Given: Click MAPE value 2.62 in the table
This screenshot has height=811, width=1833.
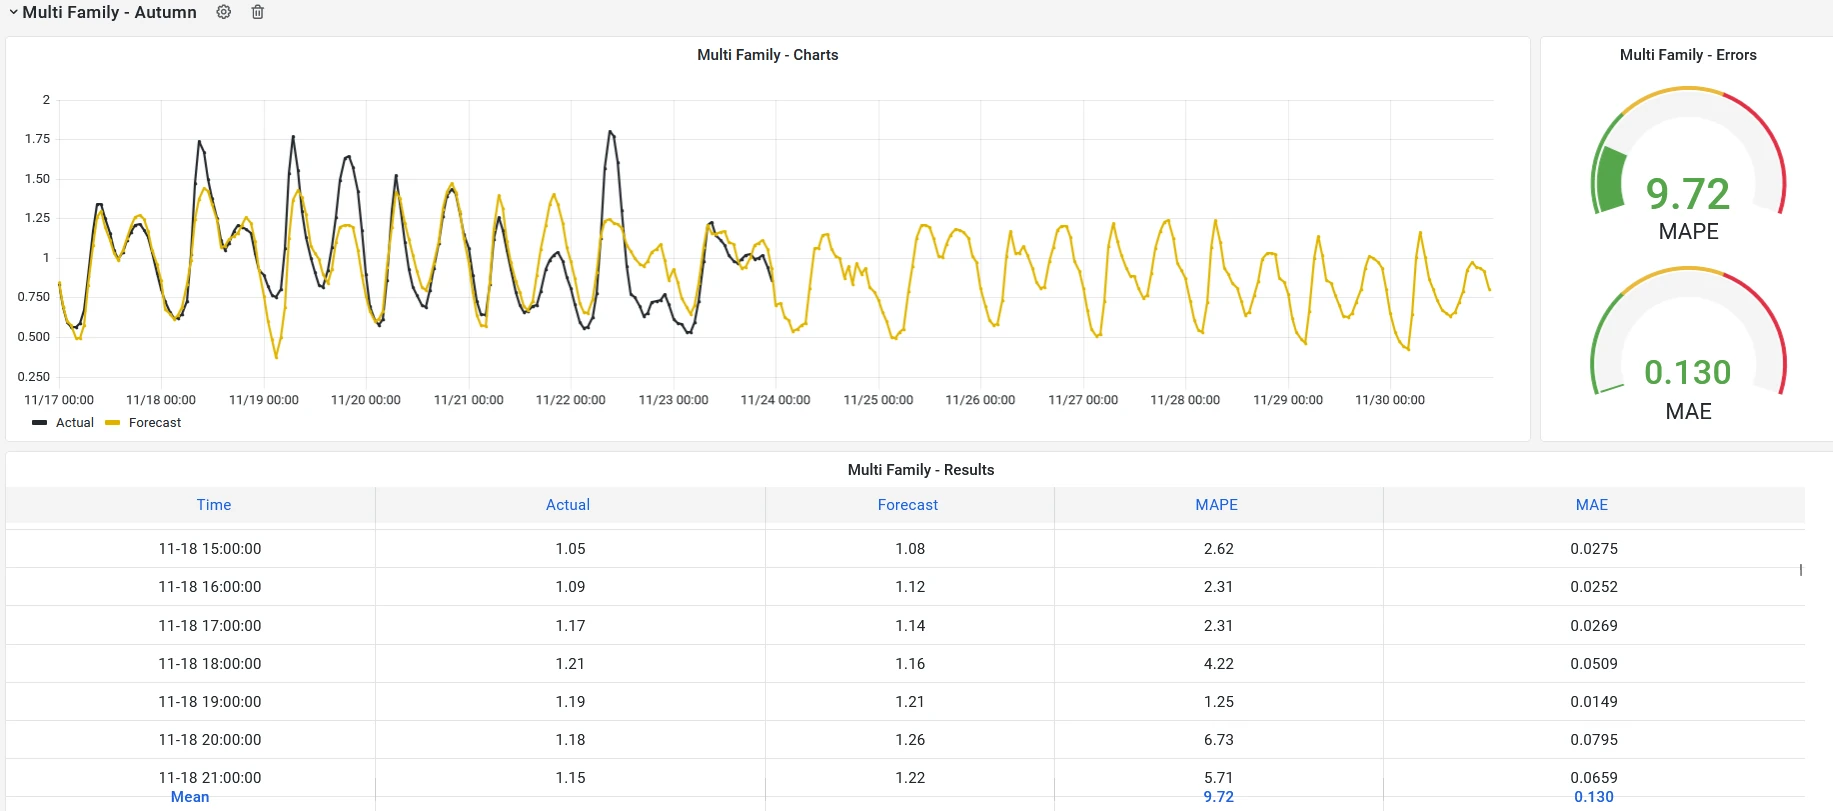Looking at the screenshot, I should pos(1219,549).
